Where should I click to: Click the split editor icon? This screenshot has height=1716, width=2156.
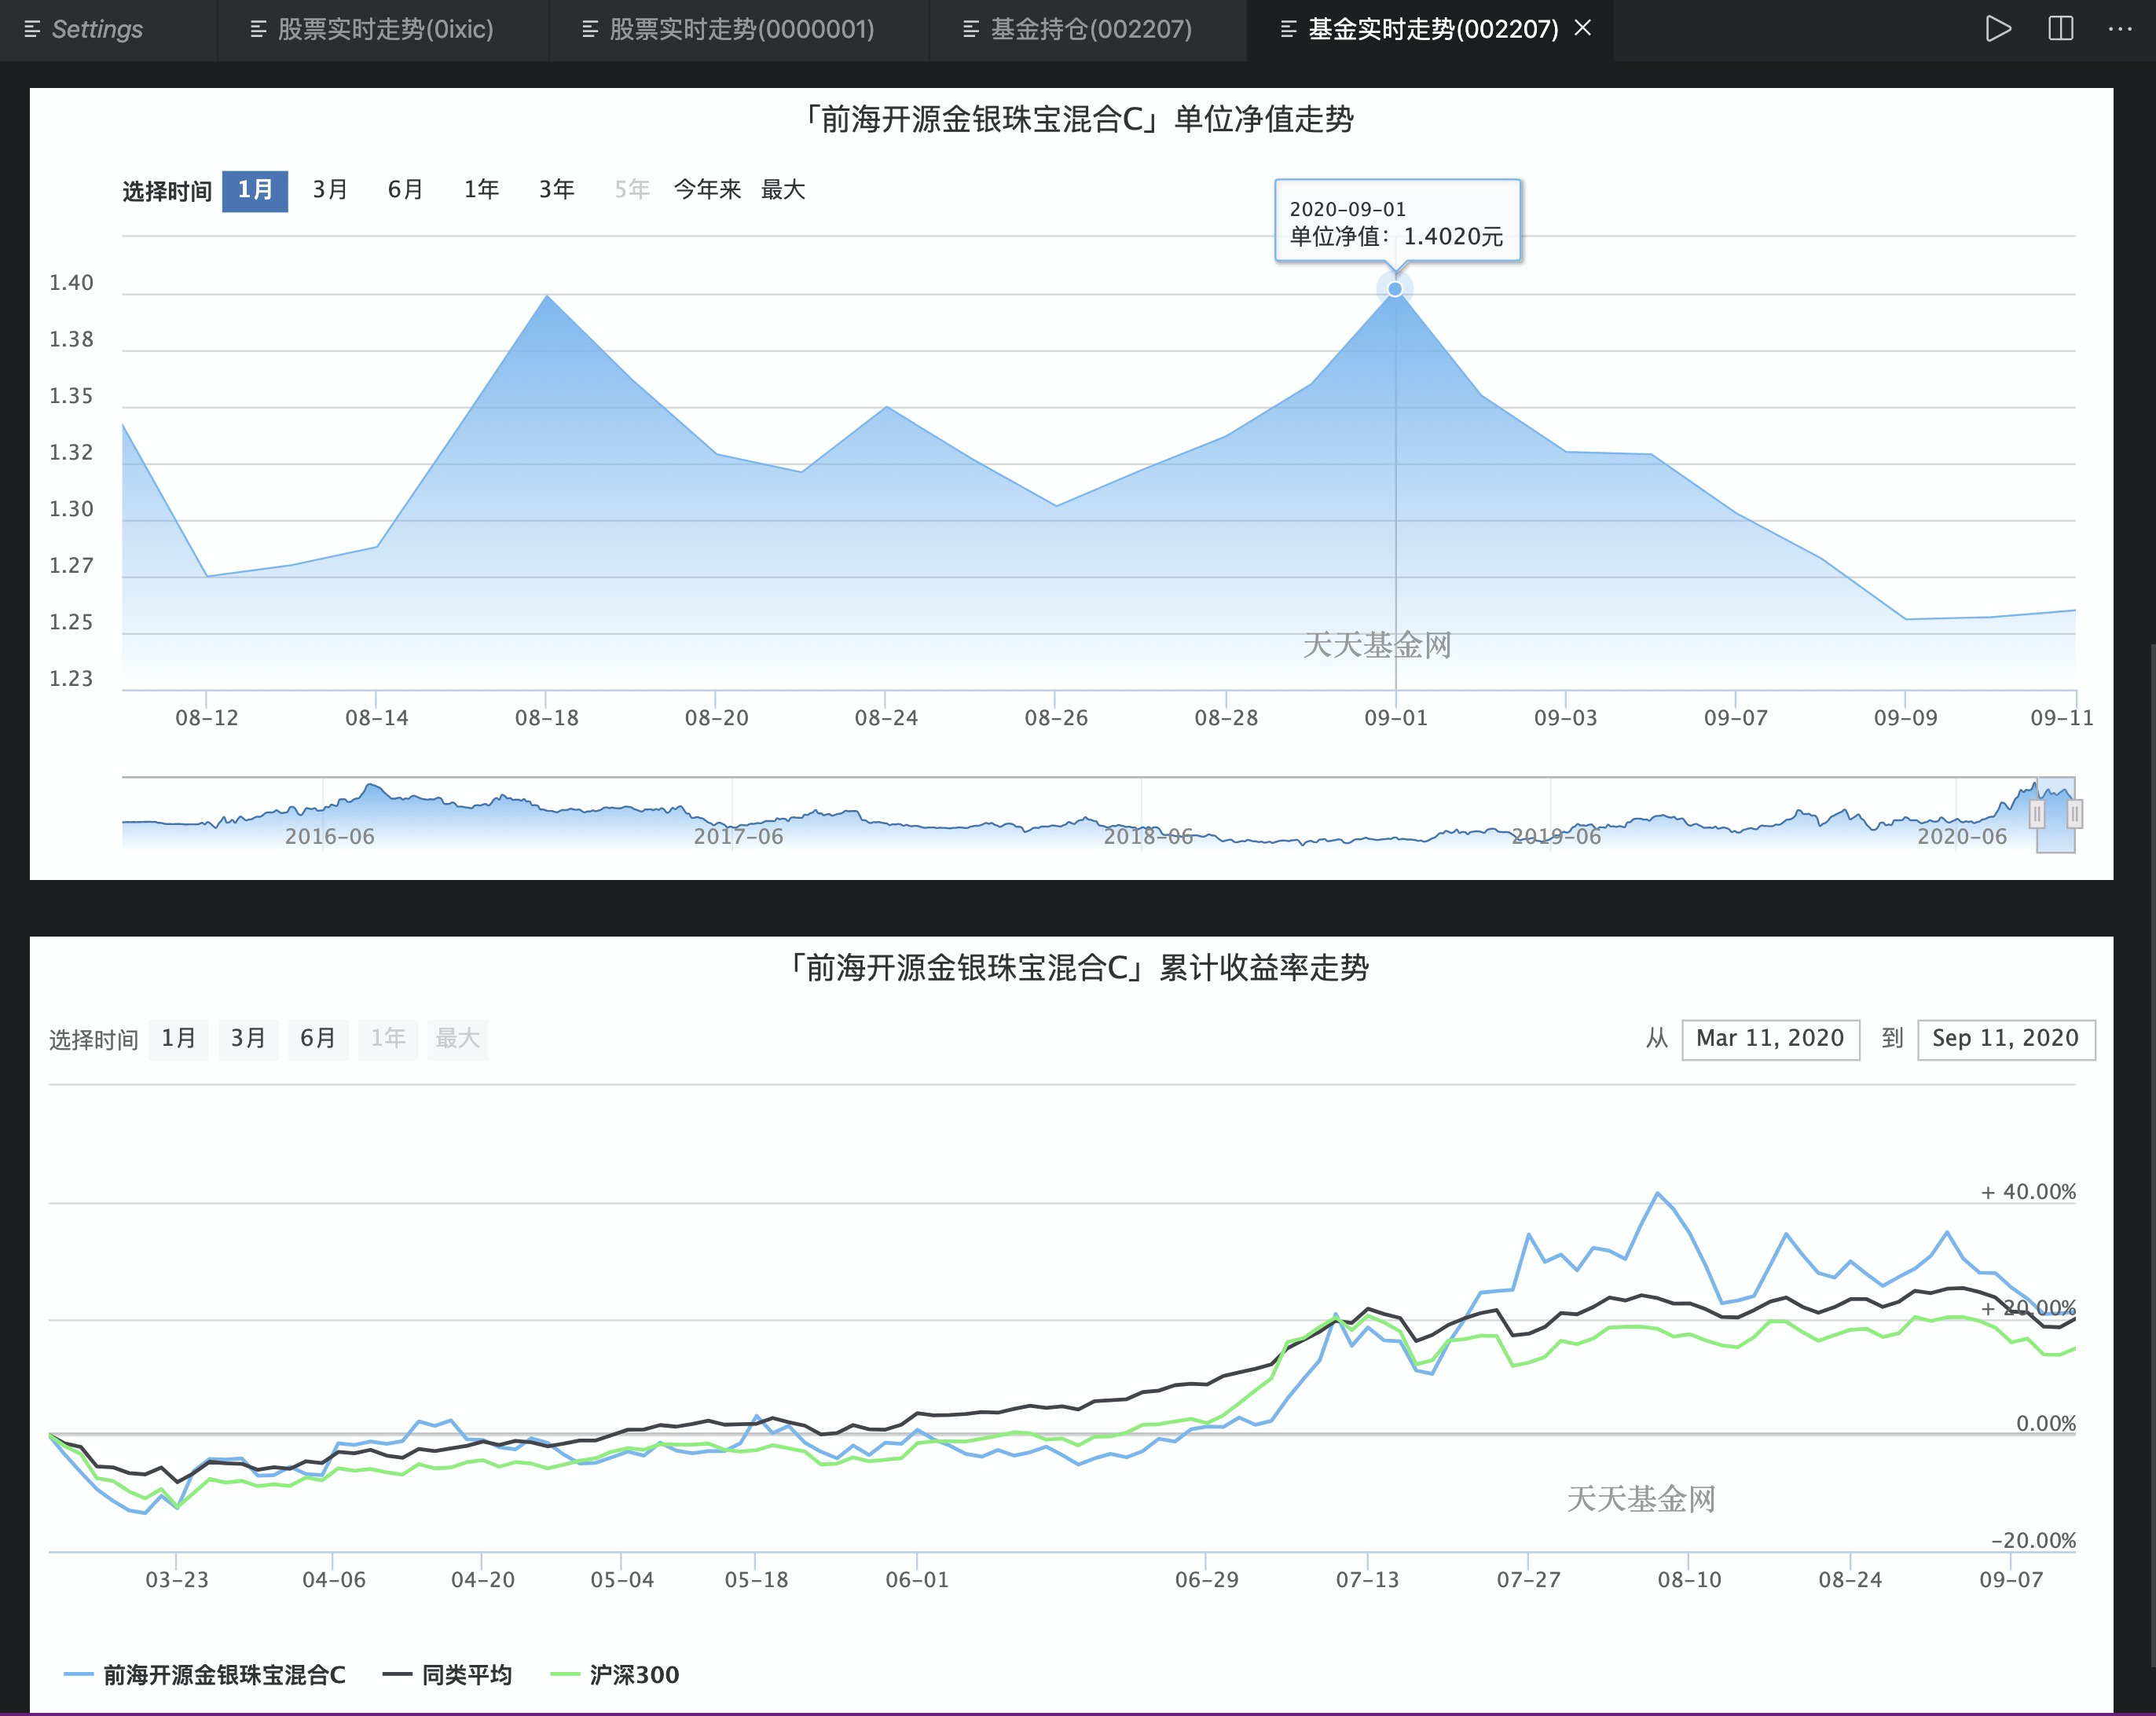pyautogui.click(x=2060, y=29)
